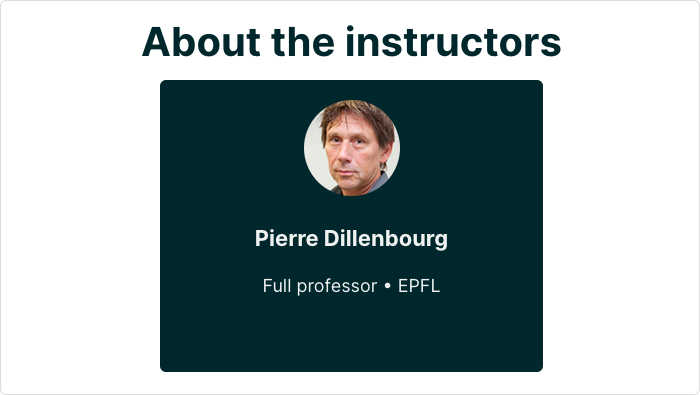This screenshot has height=395, width=700.
Task: Click the bullet separator before EPFL
Action: tap(388, 286)
